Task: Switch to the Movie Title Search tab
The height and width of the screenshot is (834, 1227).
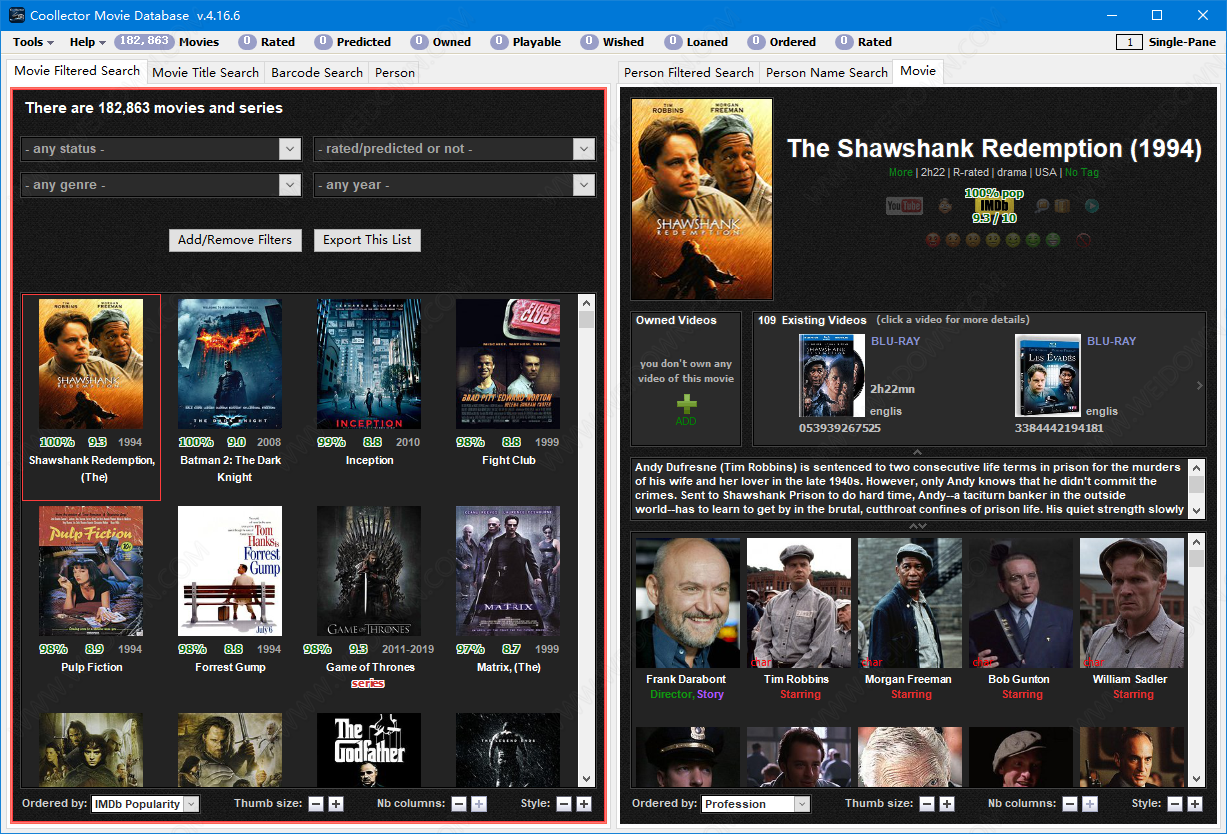Action: [x=206, y=72]
